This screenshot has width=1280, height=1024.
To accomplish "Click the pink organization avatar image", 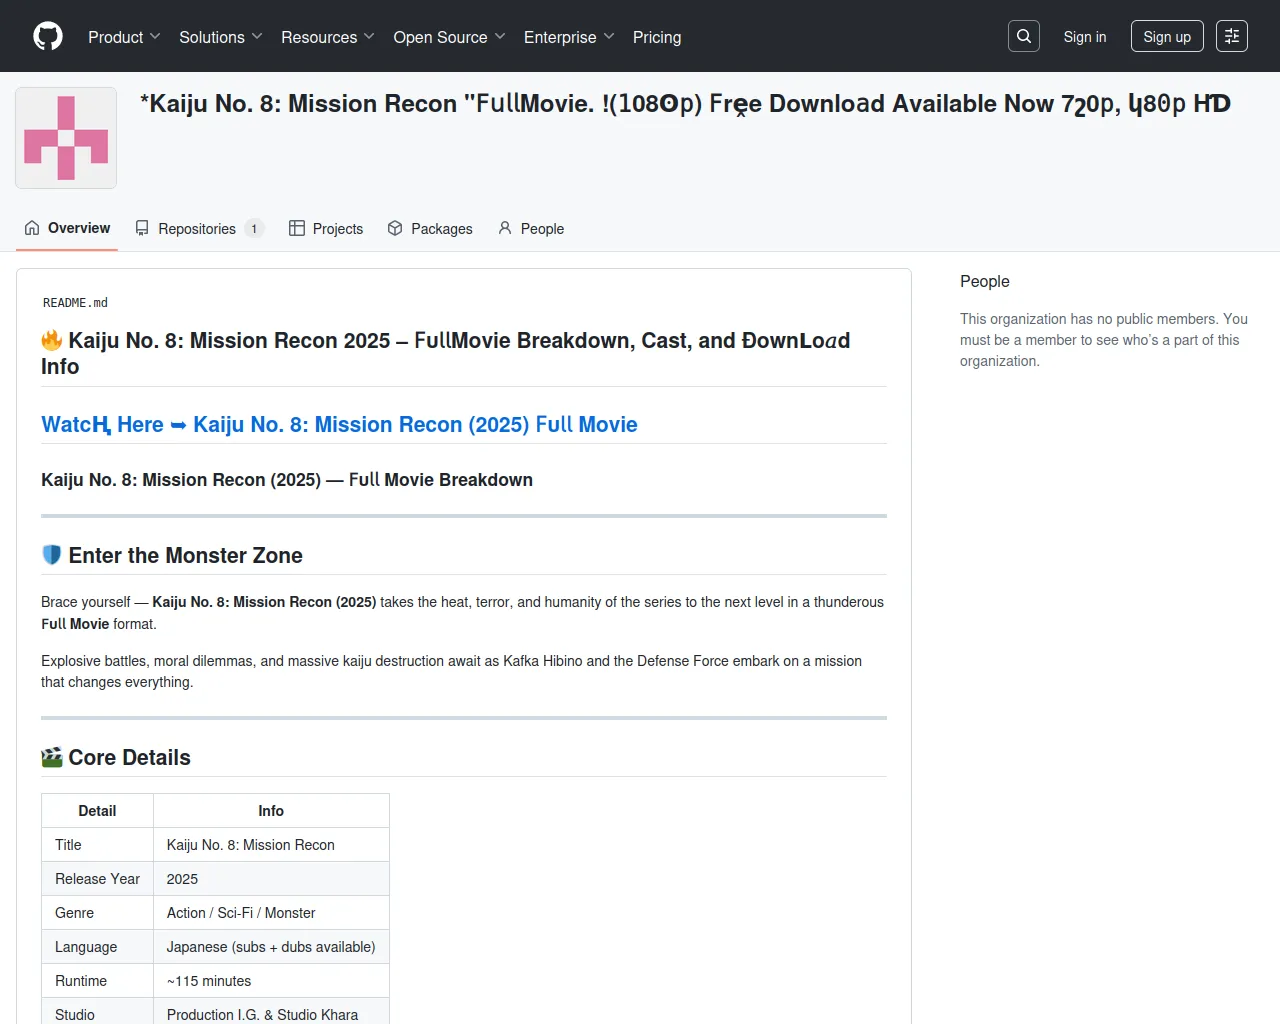I will 66,138.
